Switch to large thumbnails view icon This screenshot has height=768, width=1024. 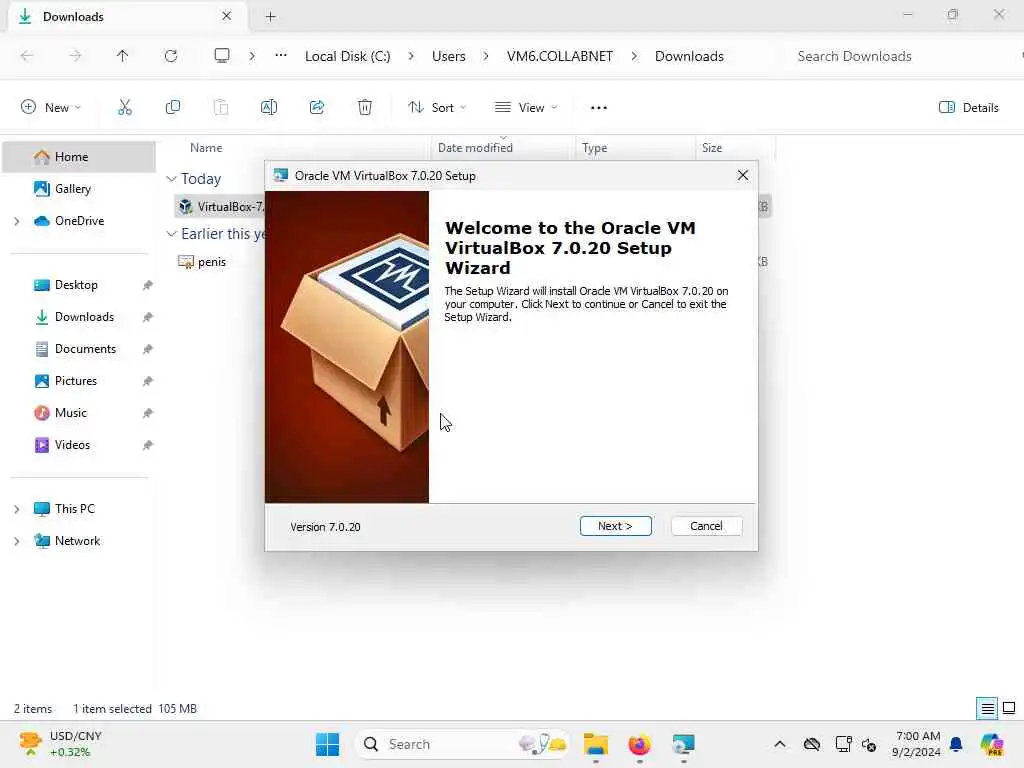coord(1009,709)
